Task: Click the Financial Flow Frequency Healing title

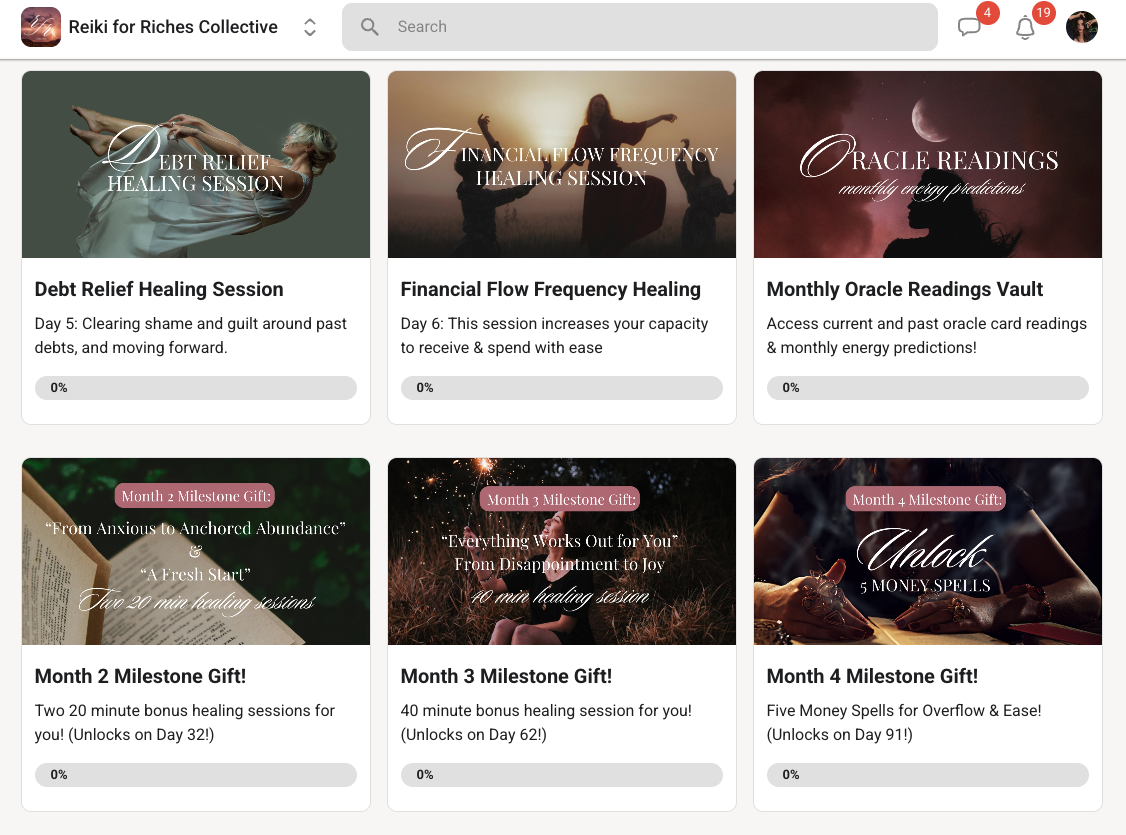Action: [x=550, y=289]
